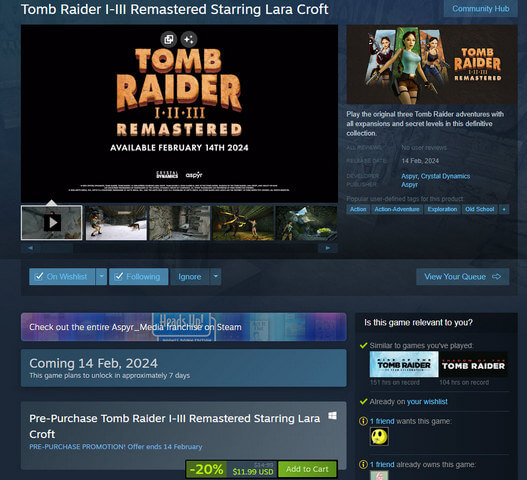This screenshot has width=527, height=480.
Task: Open the 'your wishlist' link
Action: tap(427, 402)
